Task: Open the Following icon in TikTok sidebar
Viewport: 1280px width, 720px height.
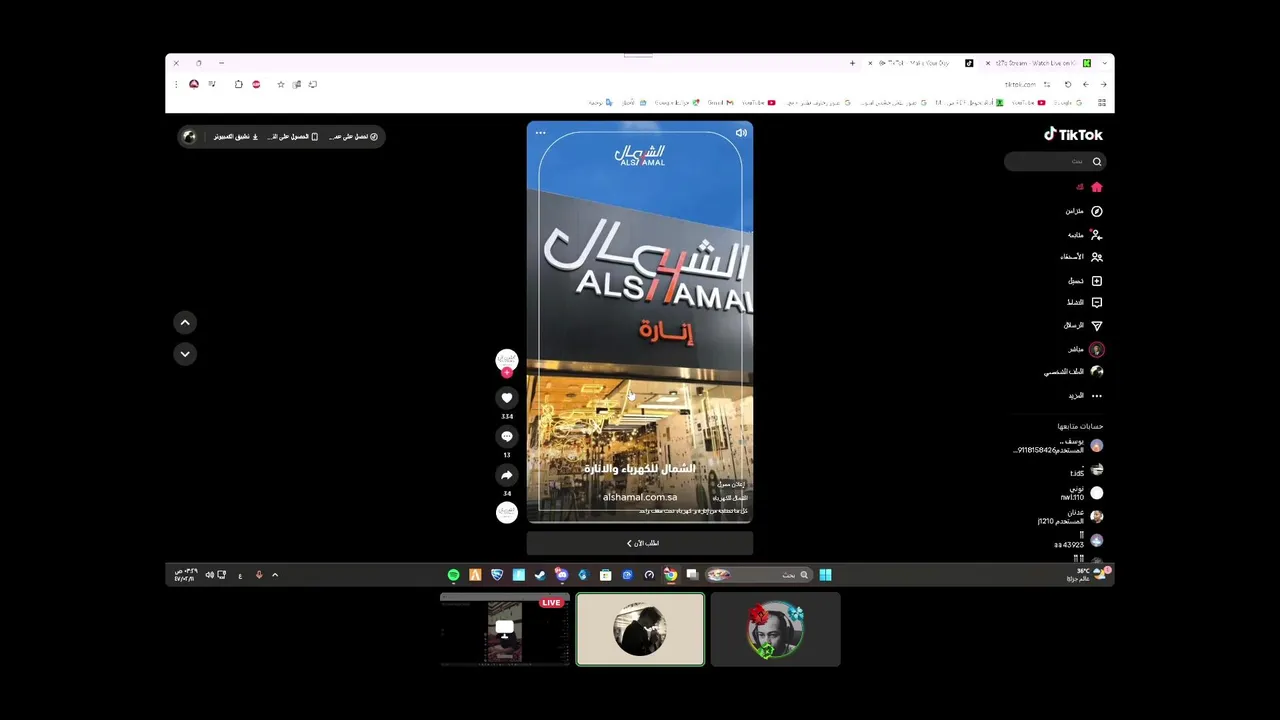Action: (x=1097, y=234)
